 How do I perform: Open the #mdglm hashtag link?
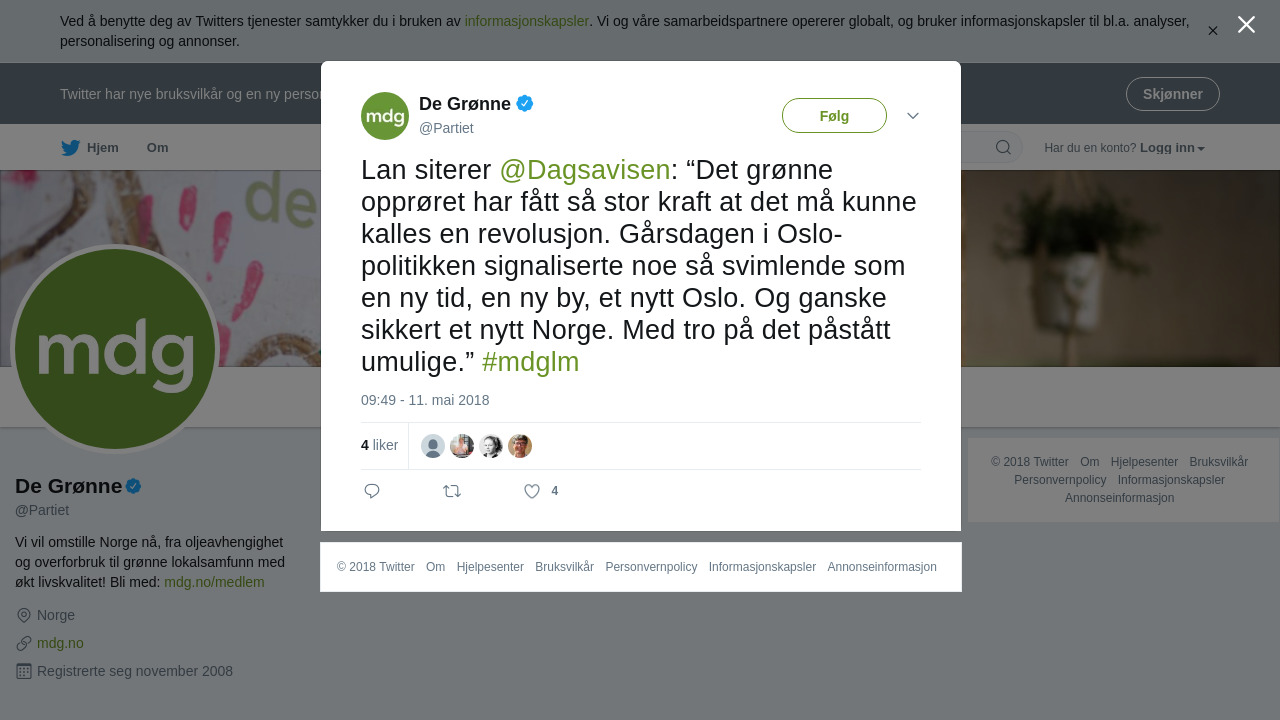tap(531, 362)
